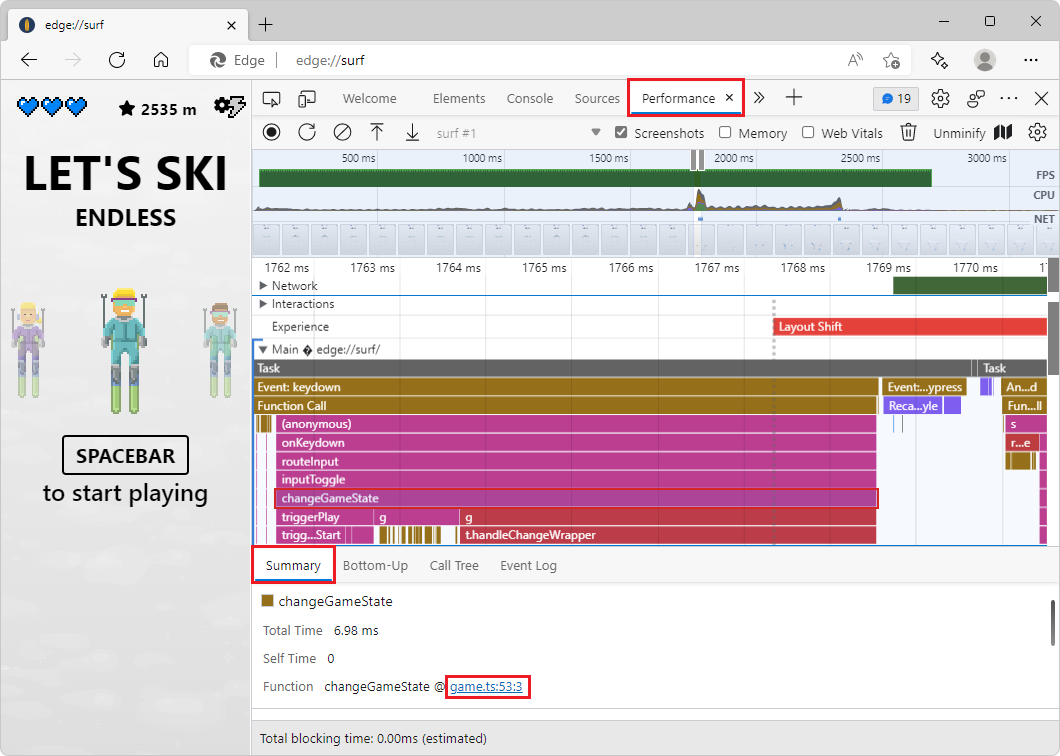The height and width of the screenshot is (756, 1060).
Task: Switch to the Bottom-Up tab
Action: click(375, 565)
